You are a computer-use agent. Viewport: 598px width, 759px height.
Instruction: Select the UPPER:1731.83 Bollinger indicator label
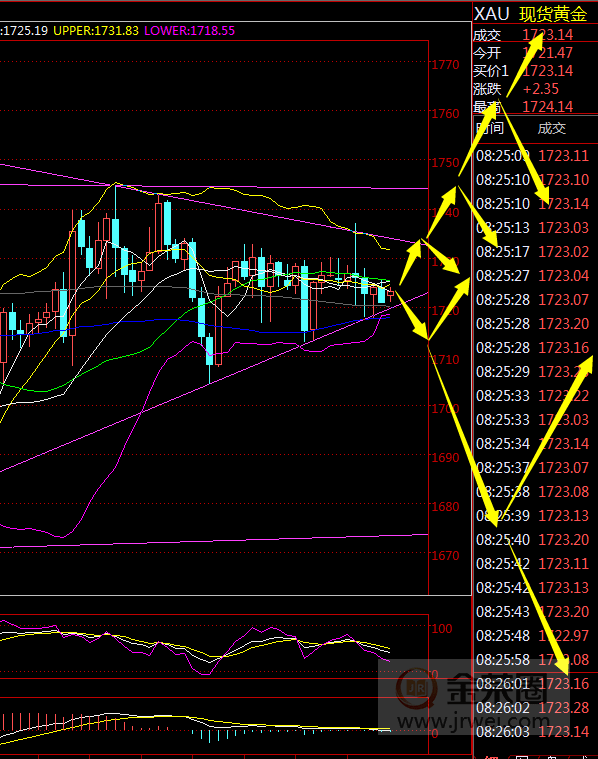(x=96, y=30)
